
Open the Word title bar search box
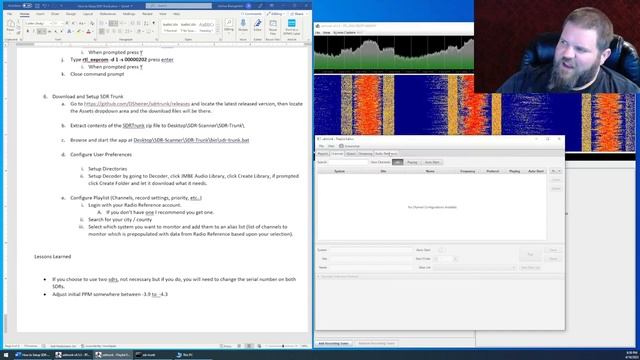tap(179, 6)
